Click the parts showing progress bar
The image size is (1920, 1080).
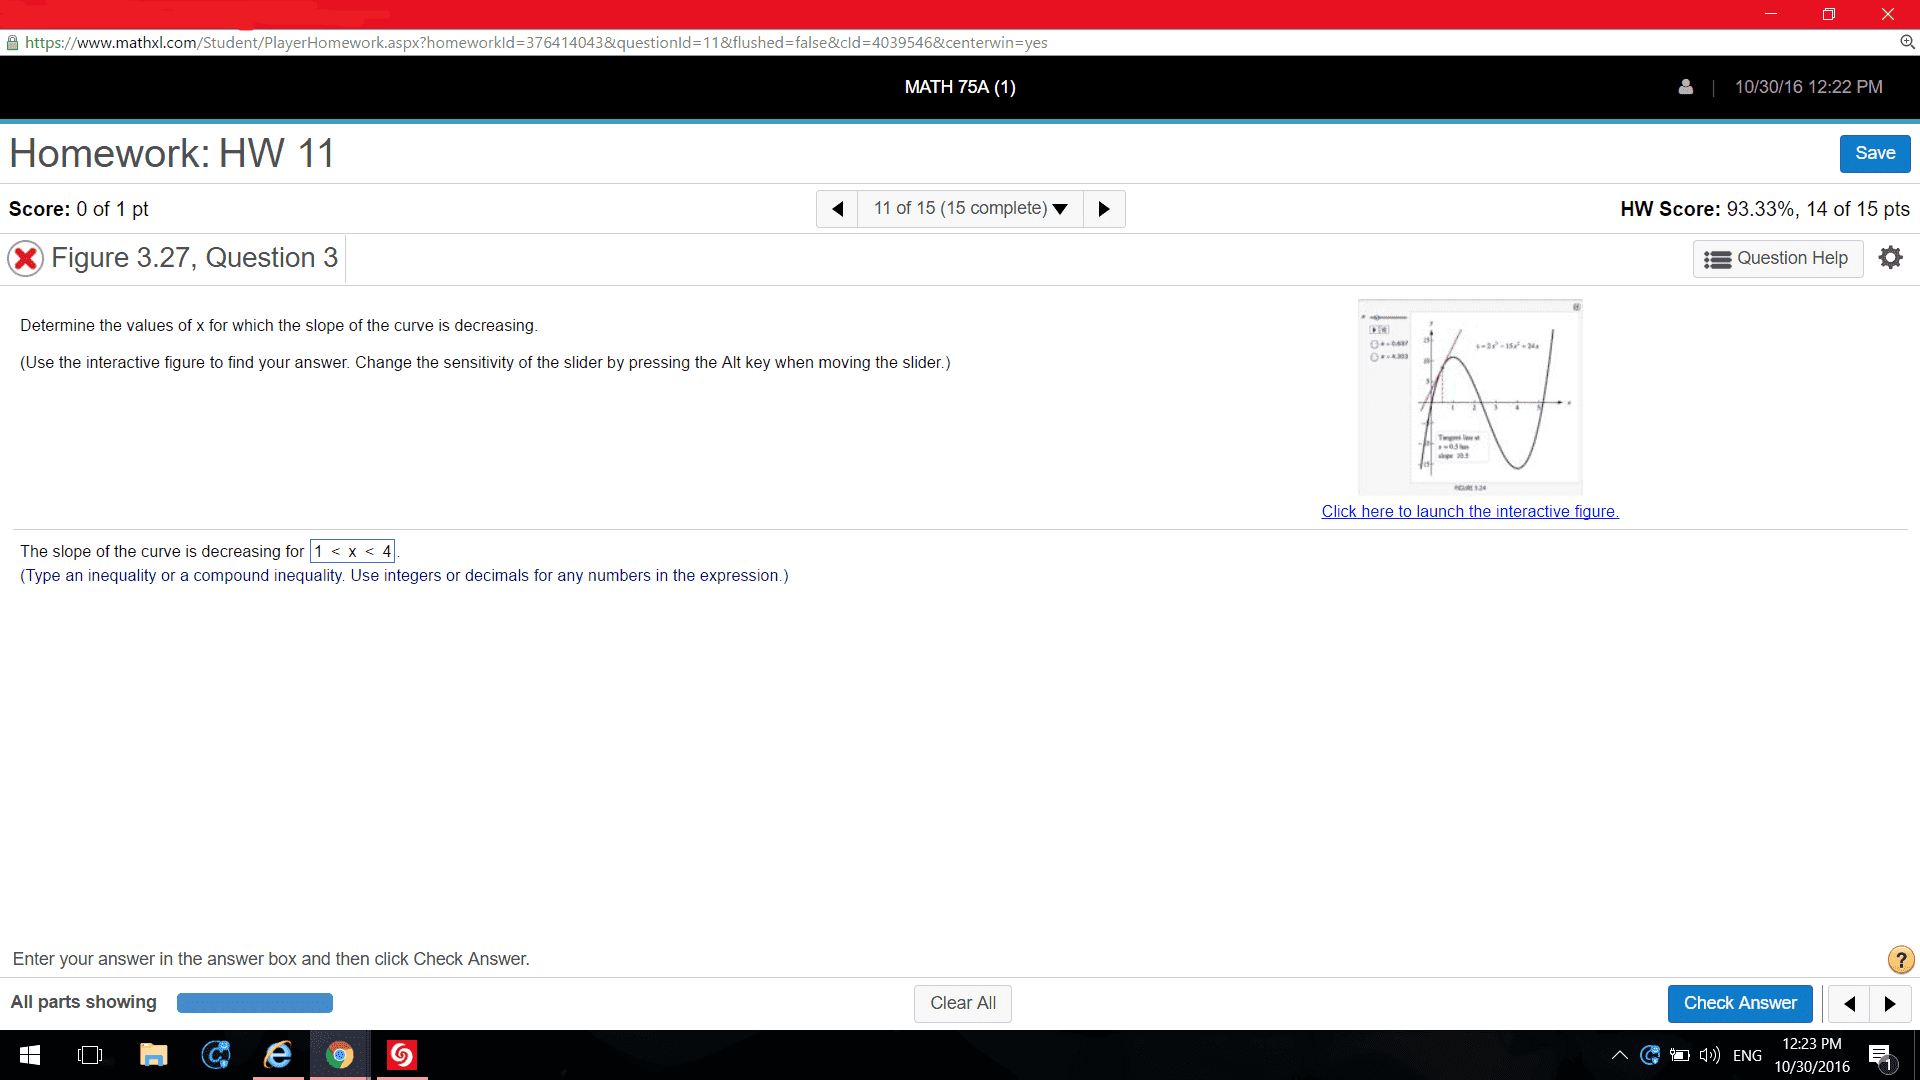point(255,1003)
